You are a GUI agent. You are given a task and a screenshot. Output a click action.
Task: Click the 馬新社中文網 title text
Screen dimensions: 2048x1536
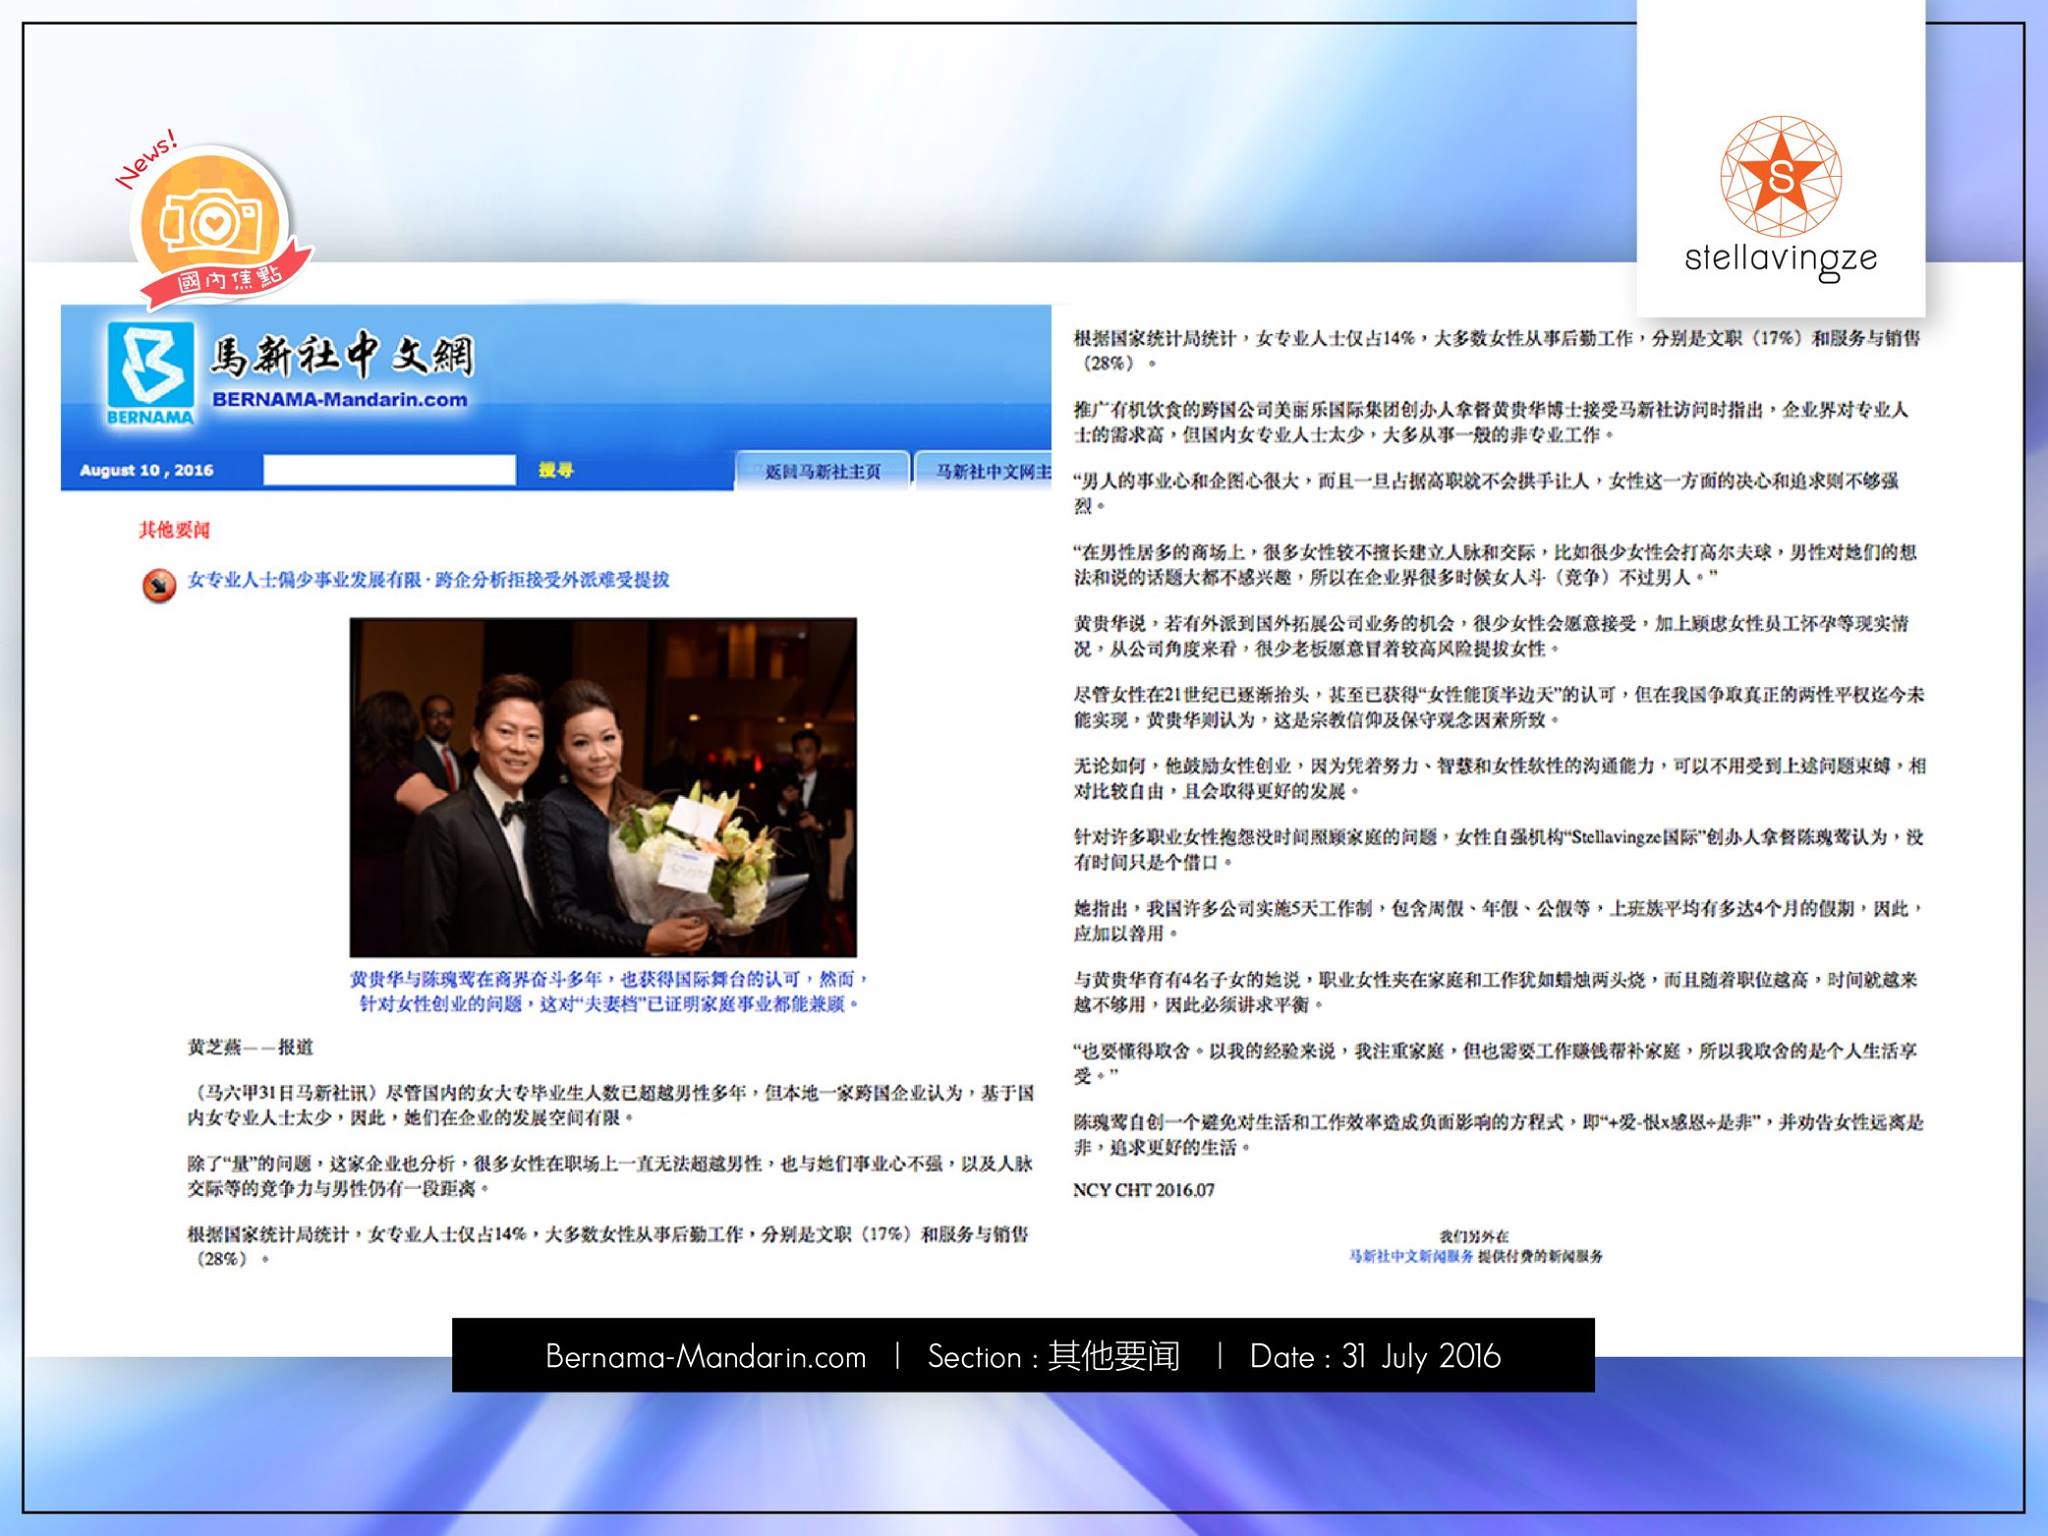tap(342, 355)
